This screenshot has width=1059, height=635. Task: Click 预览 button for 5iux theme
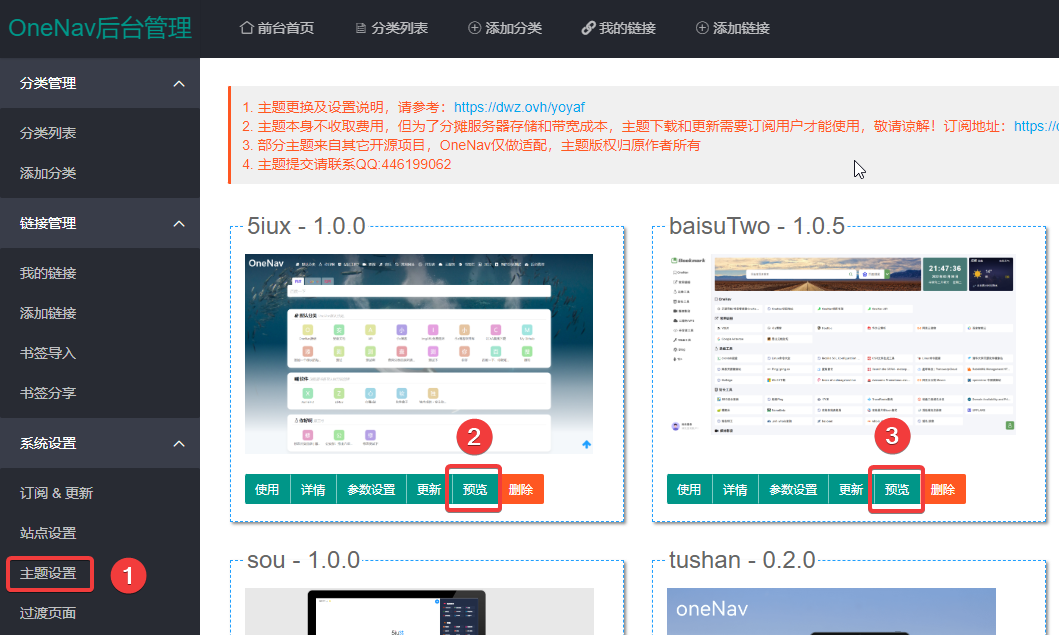pyautogui.click(x=475, y=489)
